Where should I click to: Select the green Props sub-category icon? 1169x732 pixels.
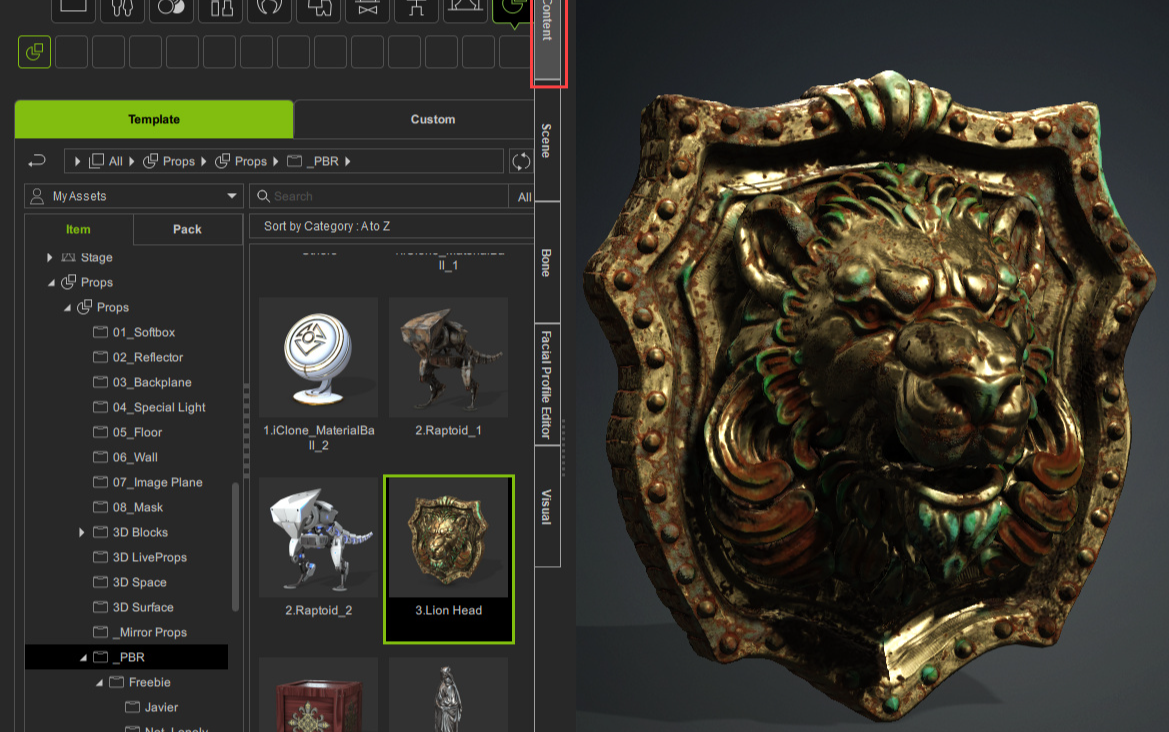pyautogui.click(x=34, y=52)
